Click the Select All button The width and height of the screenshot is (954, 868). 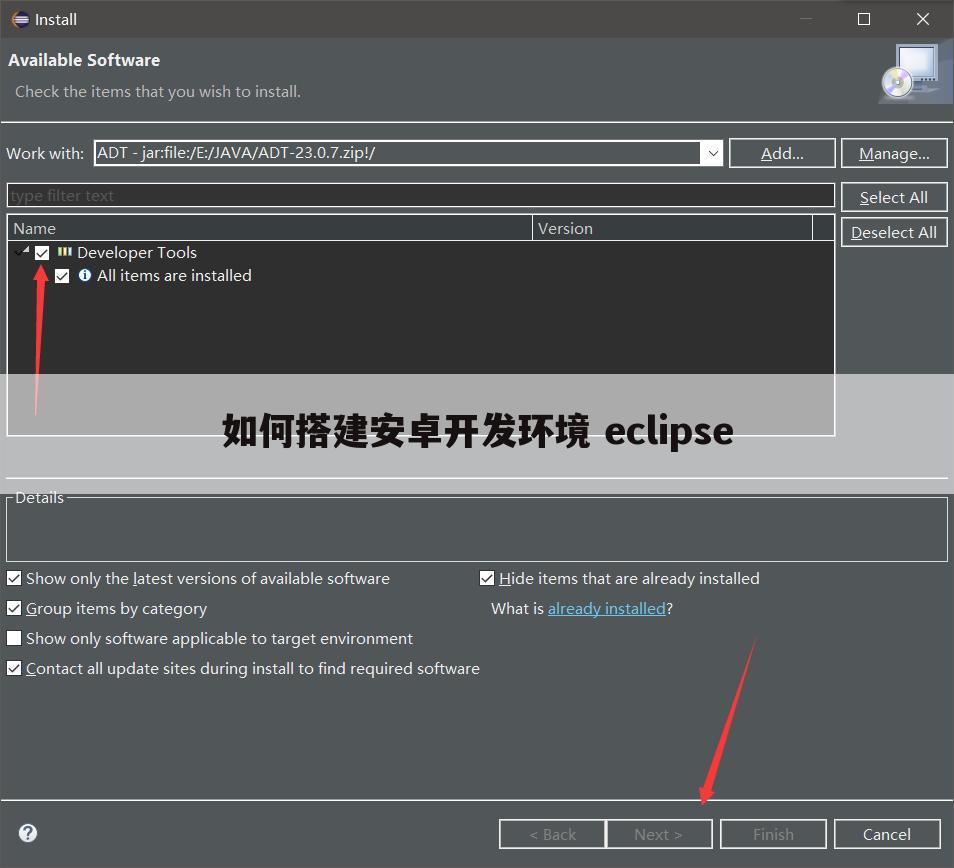894,198
